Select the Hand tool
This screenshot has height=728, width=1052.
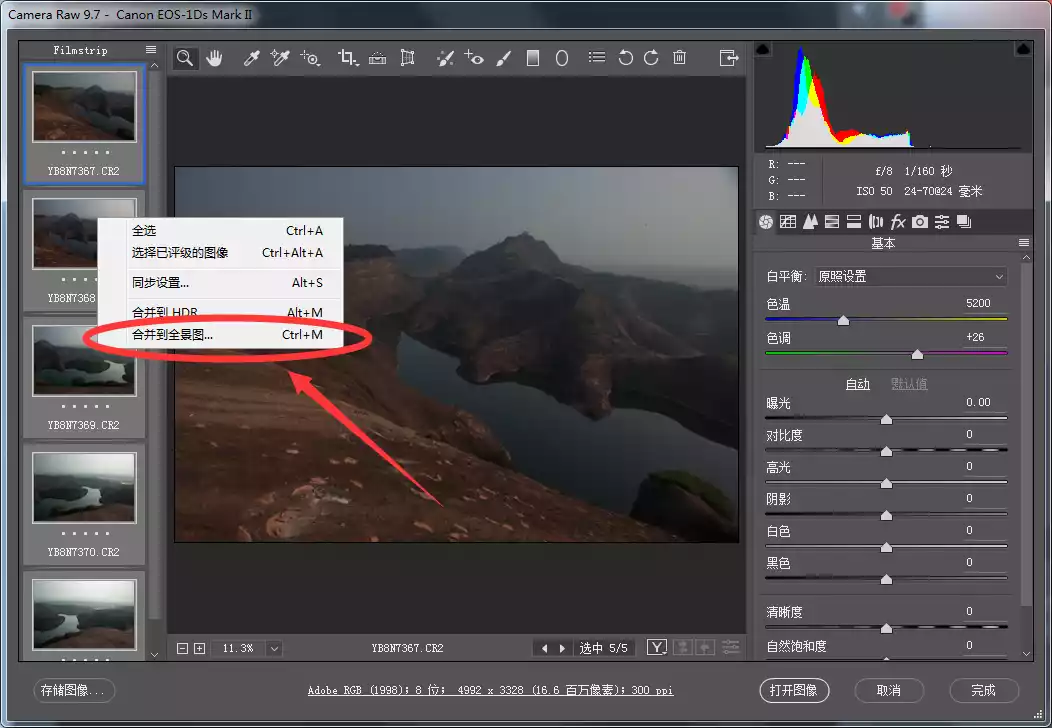click(x=214, y=58)
